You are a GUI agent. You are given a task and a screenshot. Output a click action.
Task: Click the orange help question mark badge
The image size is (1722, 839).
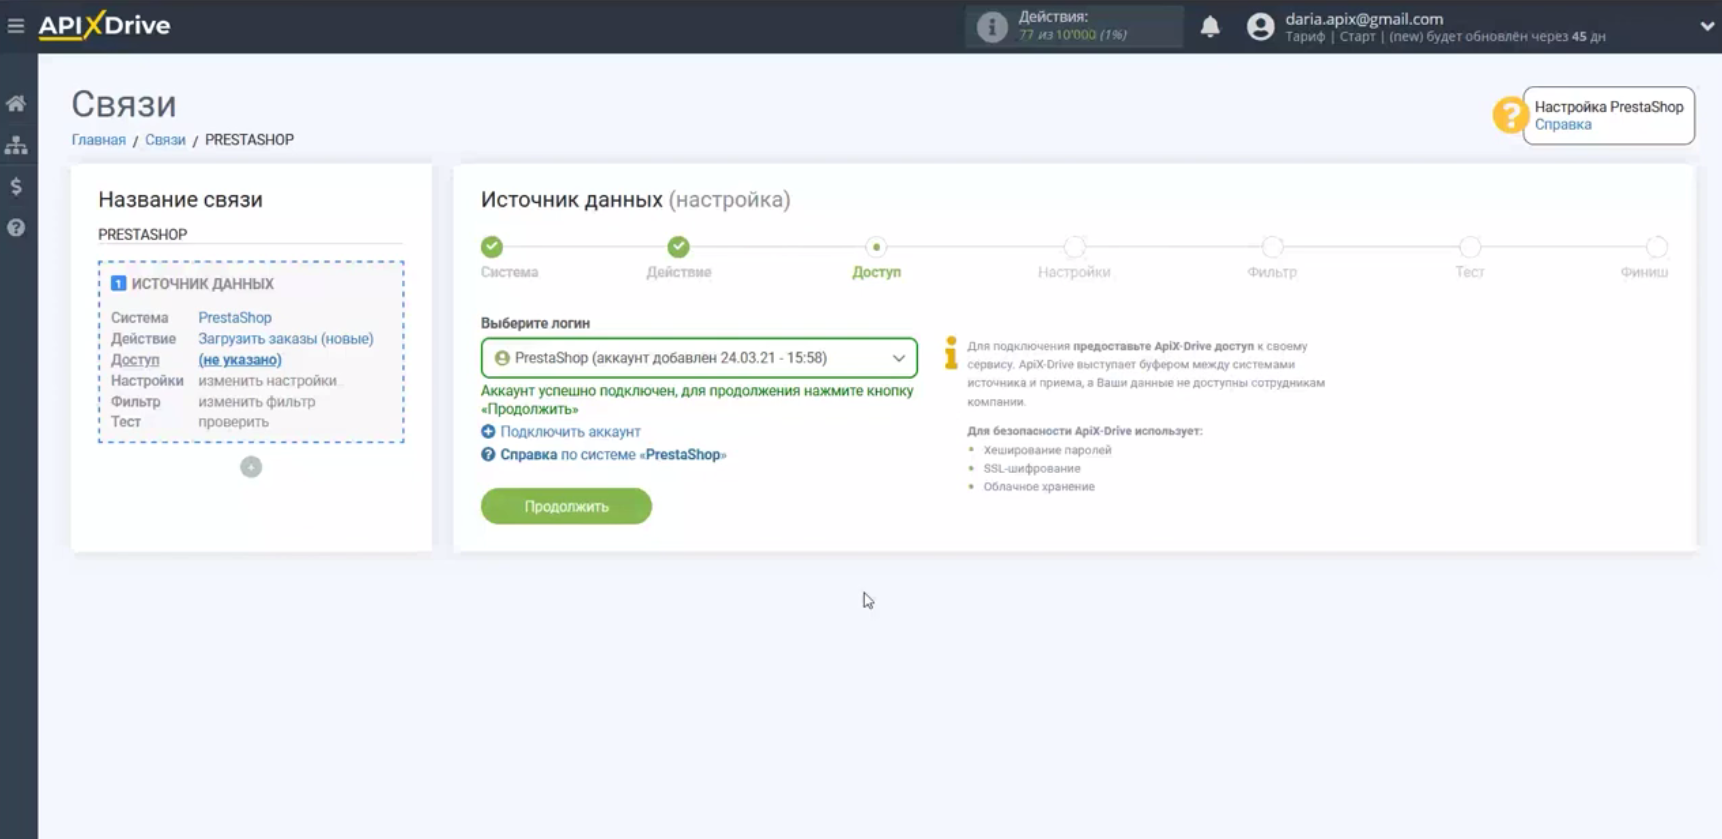tap(1508, 115)
